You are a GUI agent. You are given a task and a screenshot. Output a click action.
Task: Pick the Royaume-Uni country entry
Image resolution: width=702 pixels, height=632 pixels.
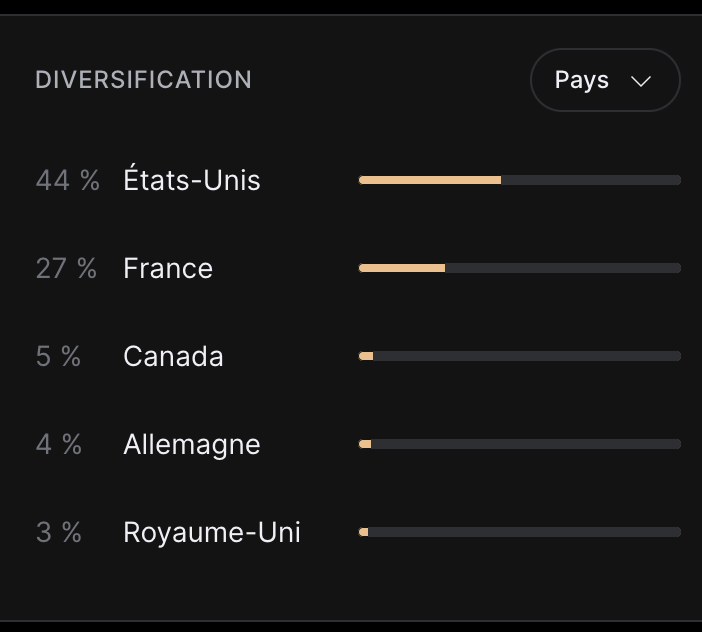[x=211, y=532]
